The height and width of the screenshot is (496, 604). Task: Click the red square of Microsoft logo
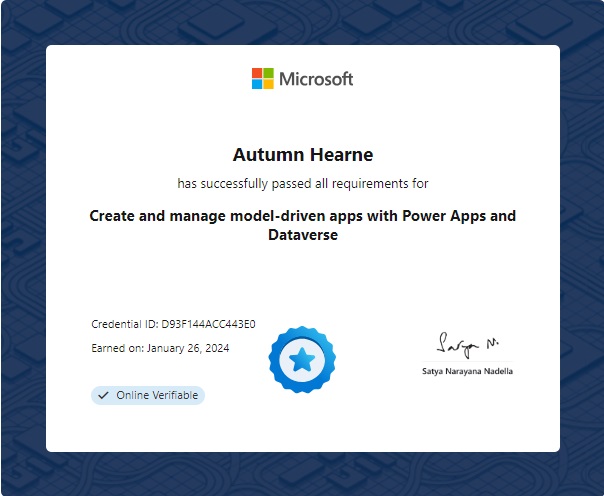[257, 73]
